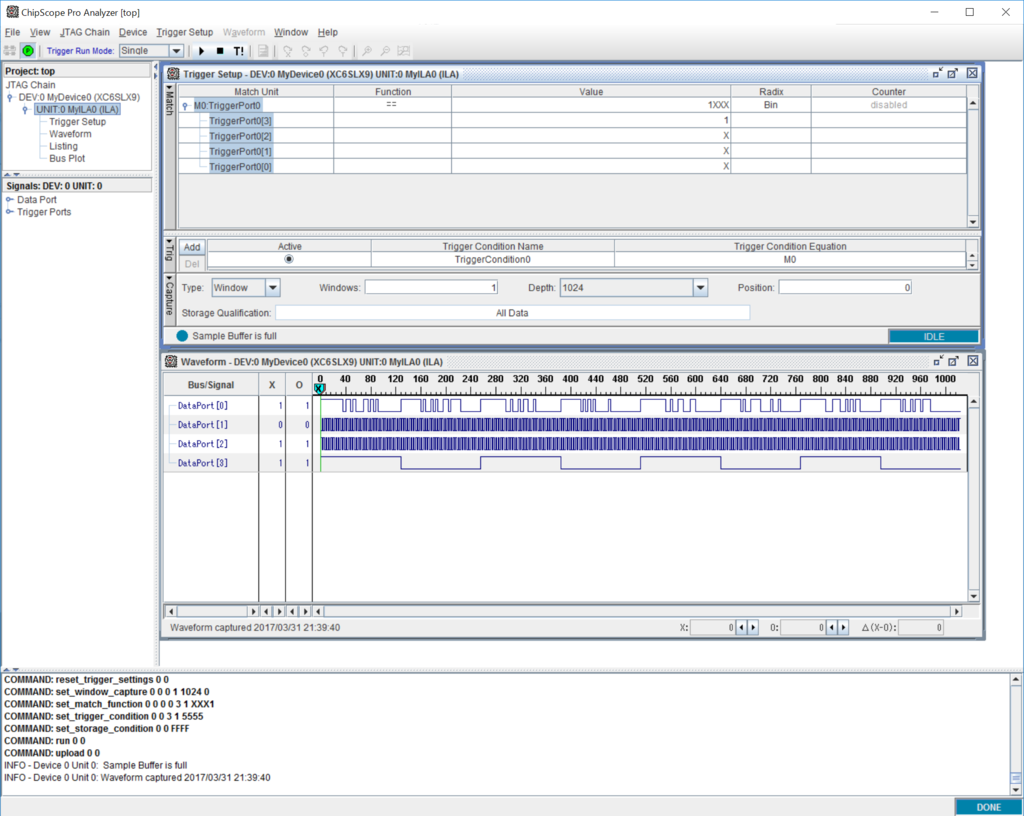Click the zoom fit toolbar icon

coord(404,50)
